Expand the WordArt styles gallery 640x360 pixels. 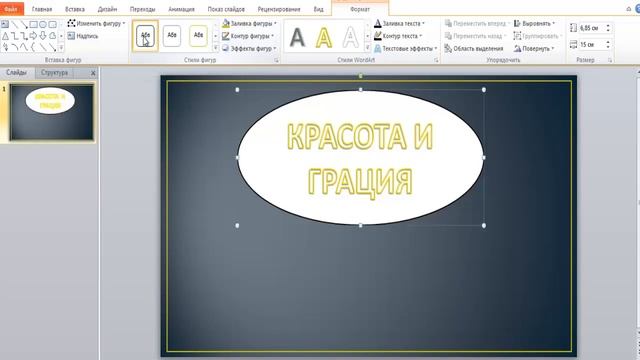[367, 48]
